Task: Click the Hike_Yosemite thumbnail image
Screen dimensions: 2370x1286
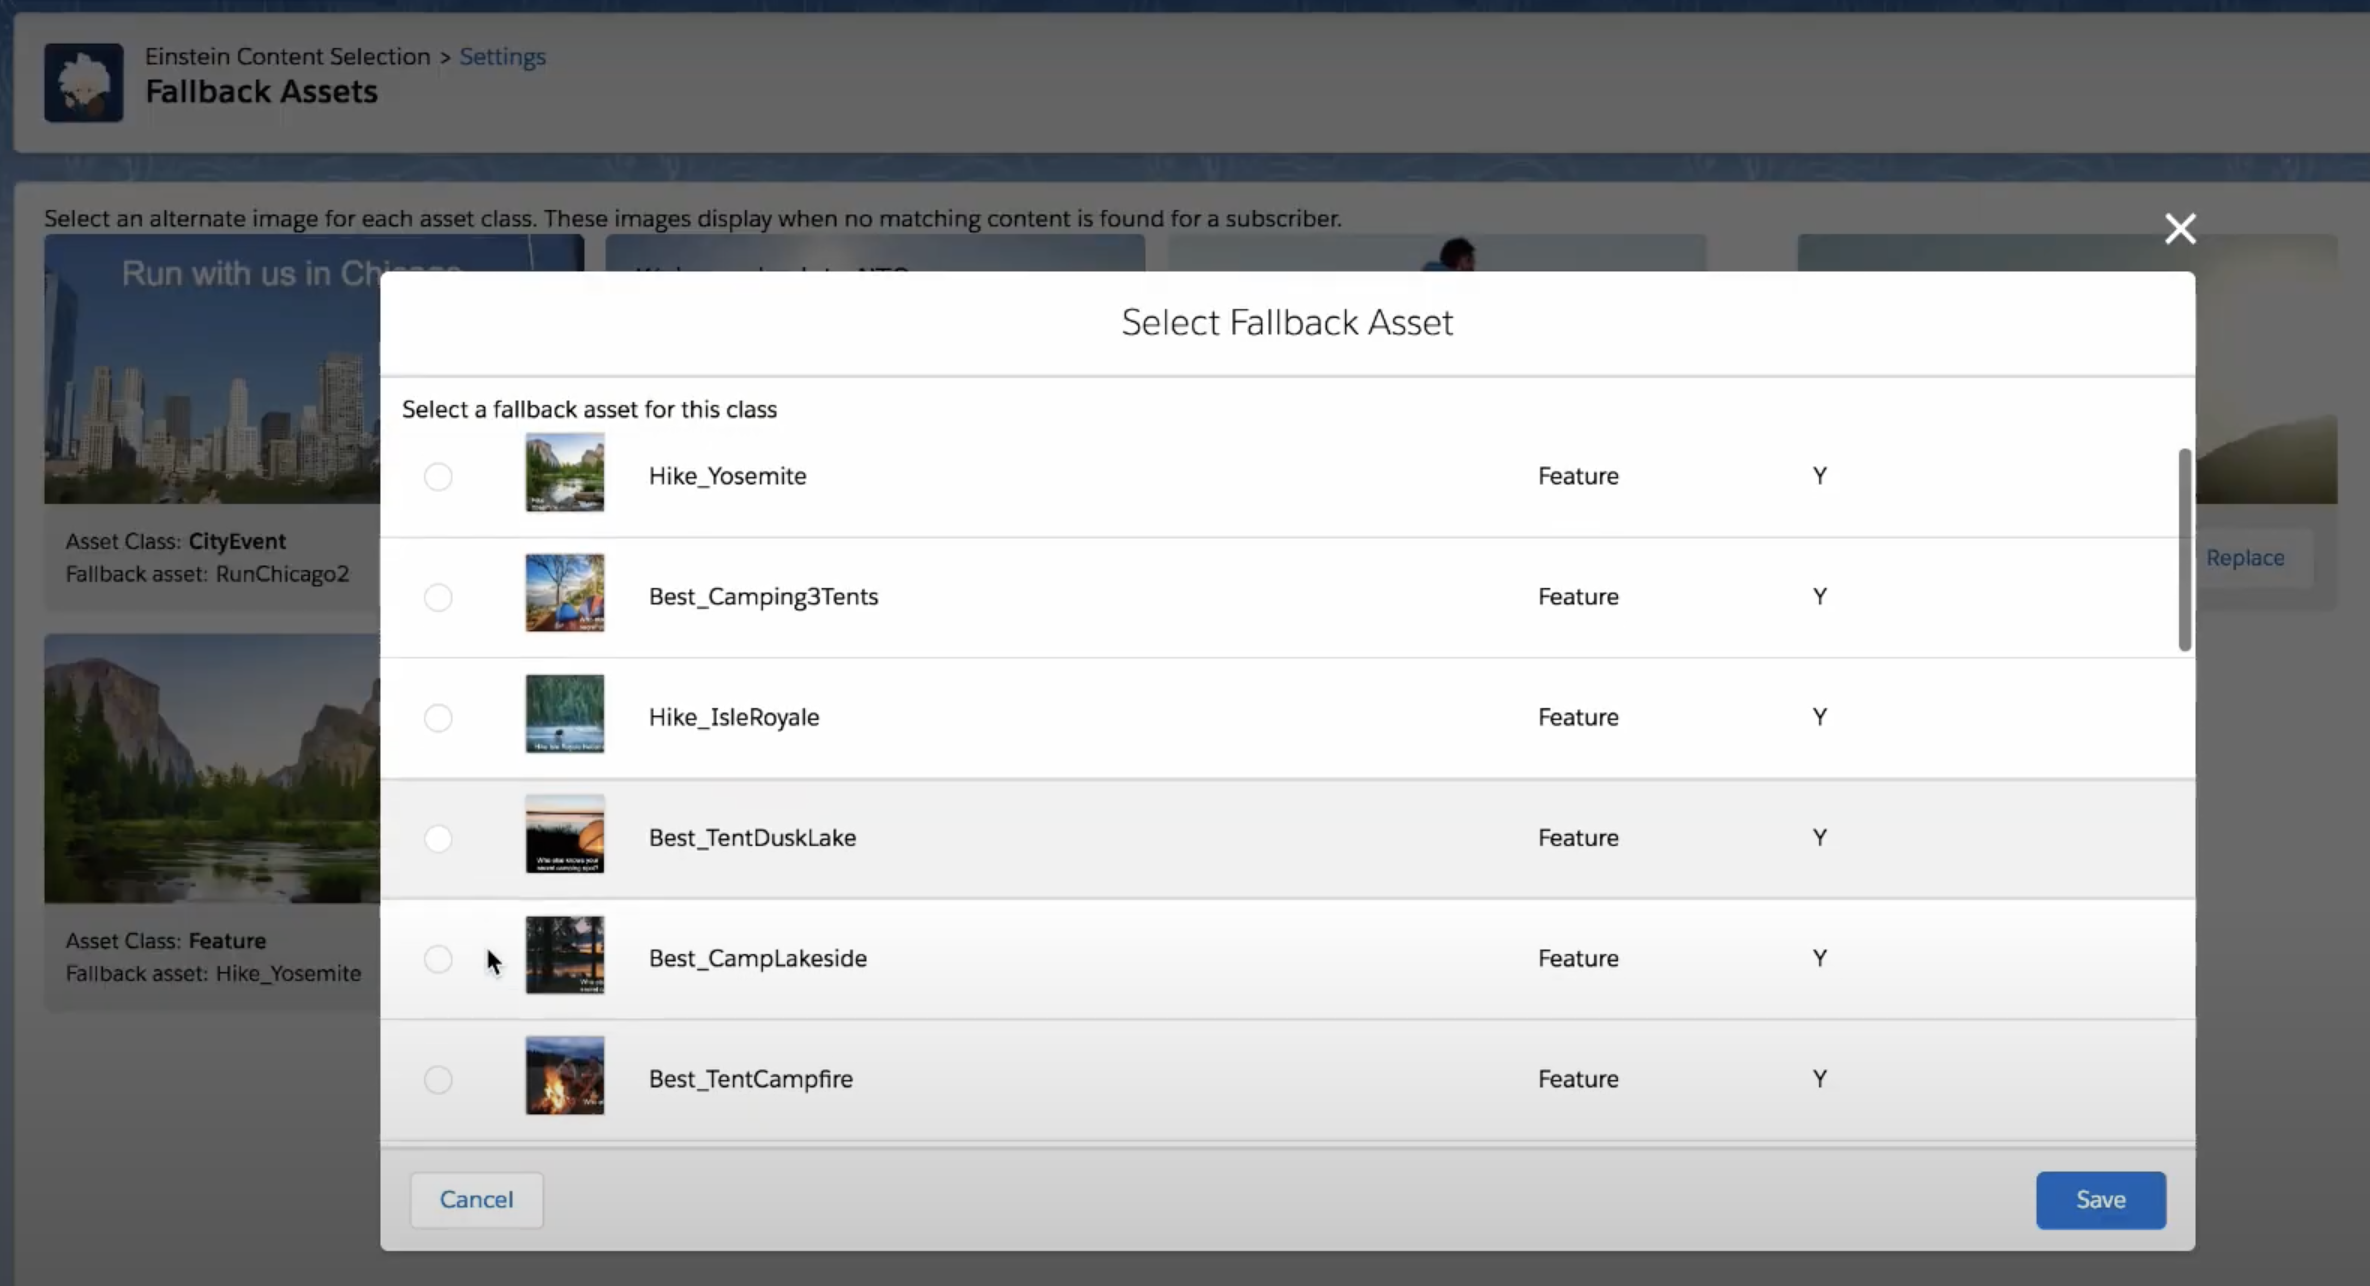Action: pos(565,473)
